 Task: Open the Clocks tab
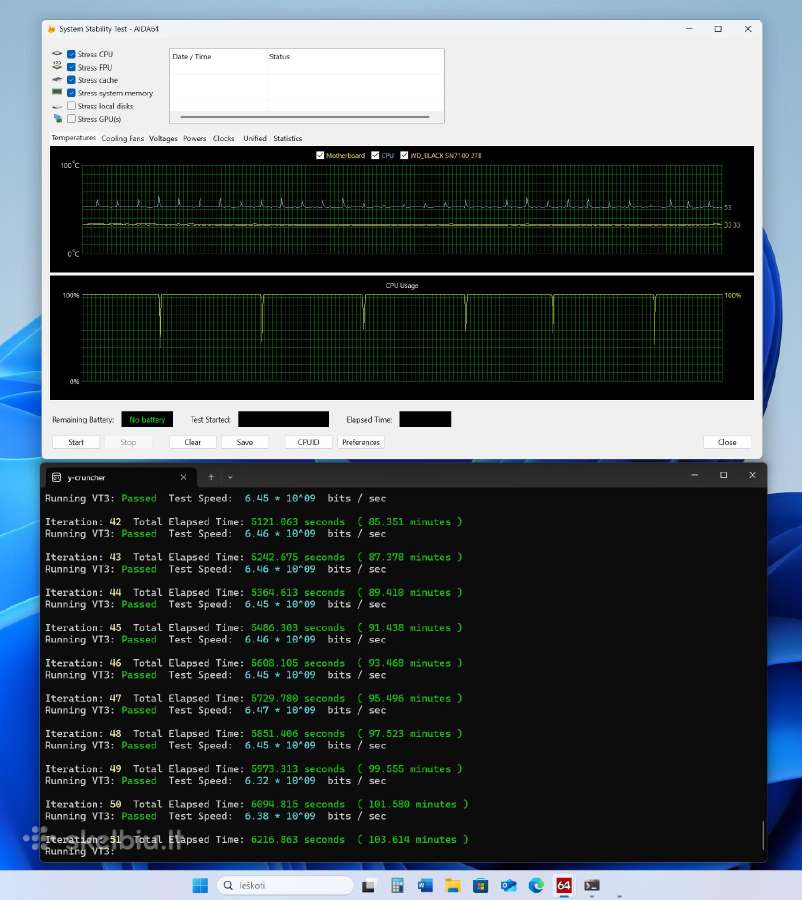[223, 138]
